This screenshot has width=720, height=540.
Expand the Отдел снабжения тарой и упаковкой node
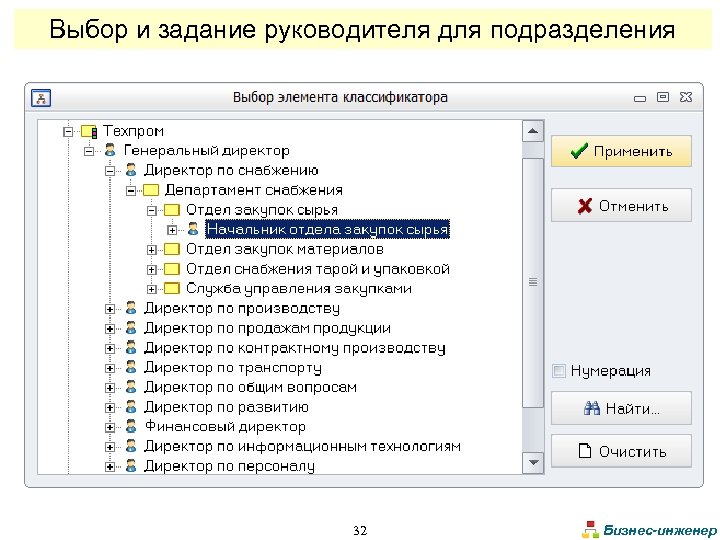coord(152,270)
